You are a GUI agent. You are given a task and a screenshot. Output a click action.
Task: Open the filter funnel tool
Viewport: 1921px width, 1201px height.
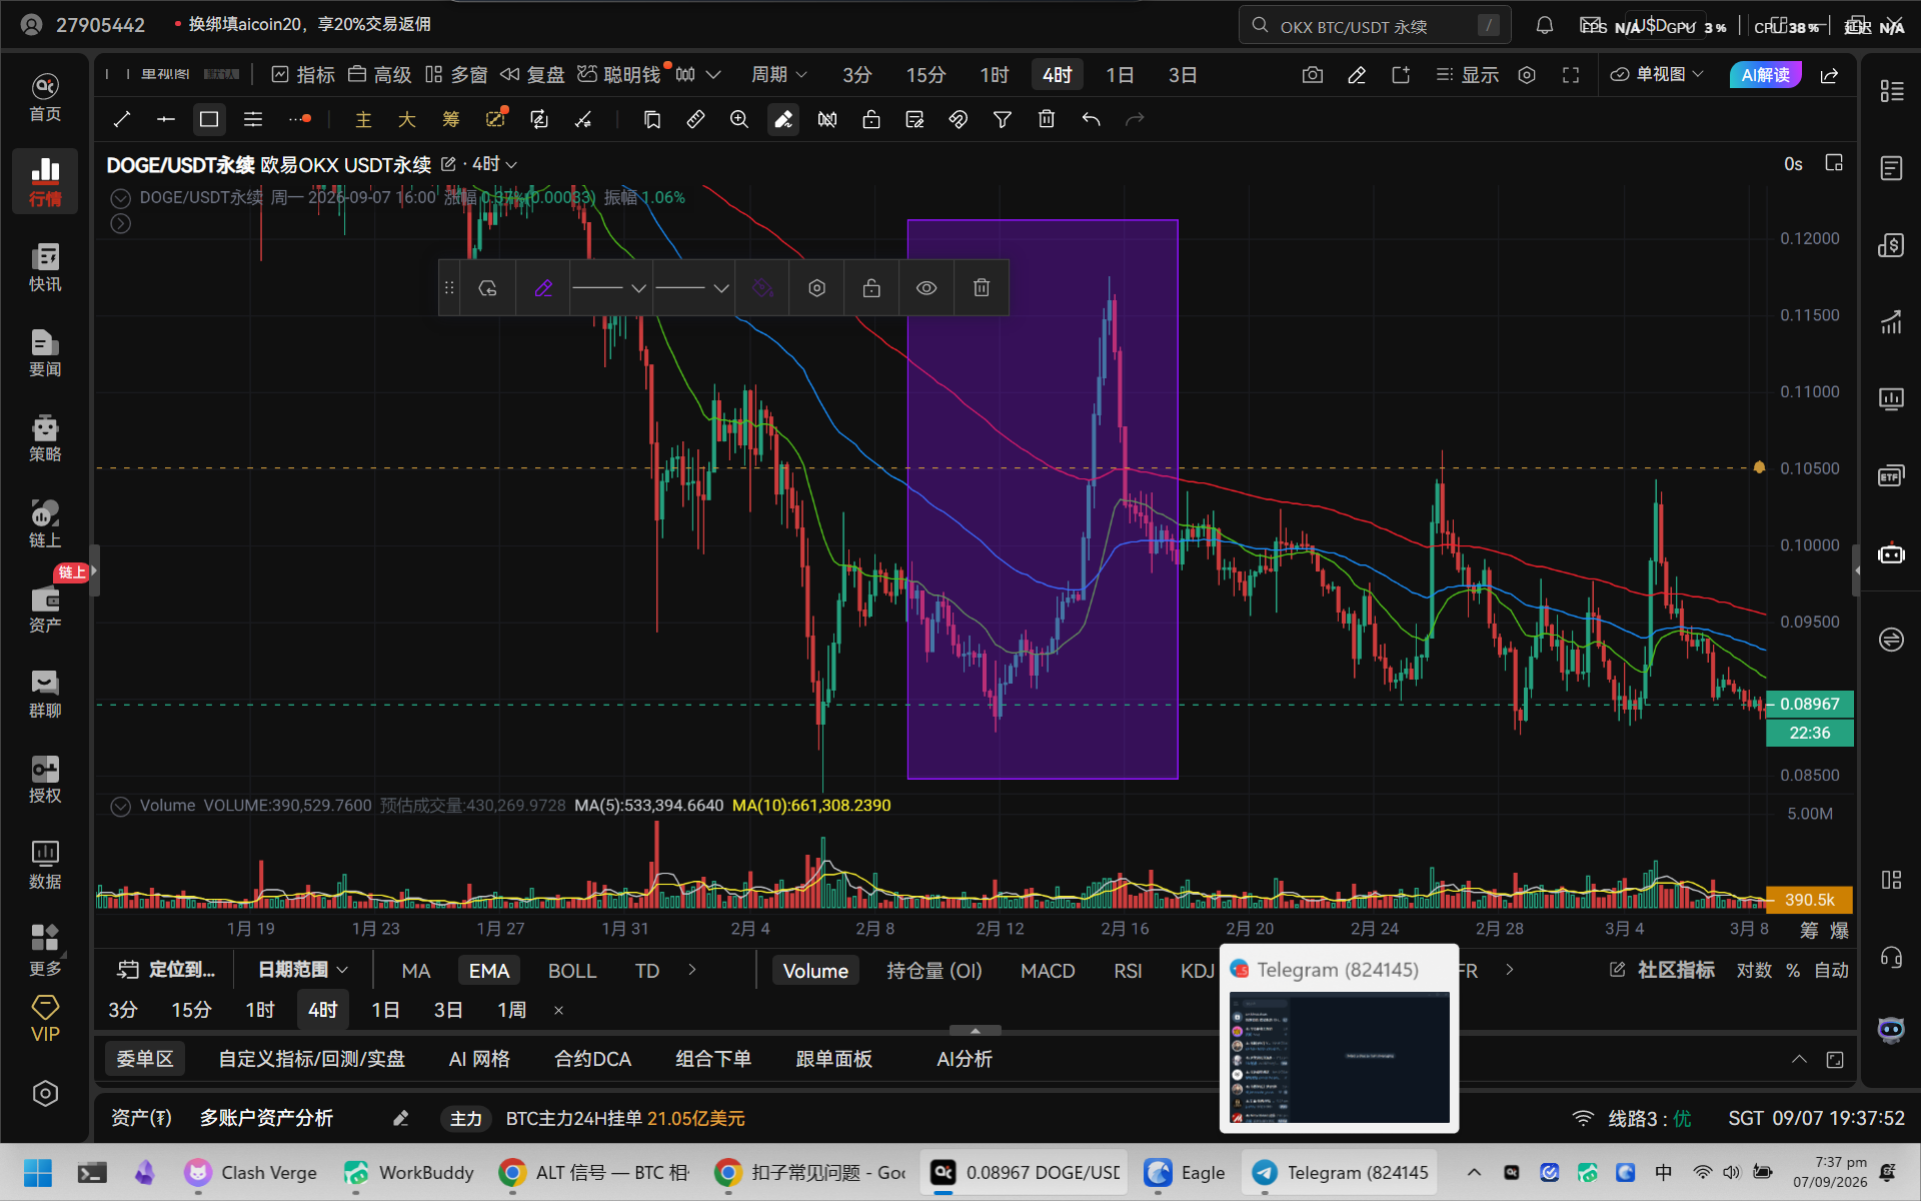click(x=1002, y=120)
